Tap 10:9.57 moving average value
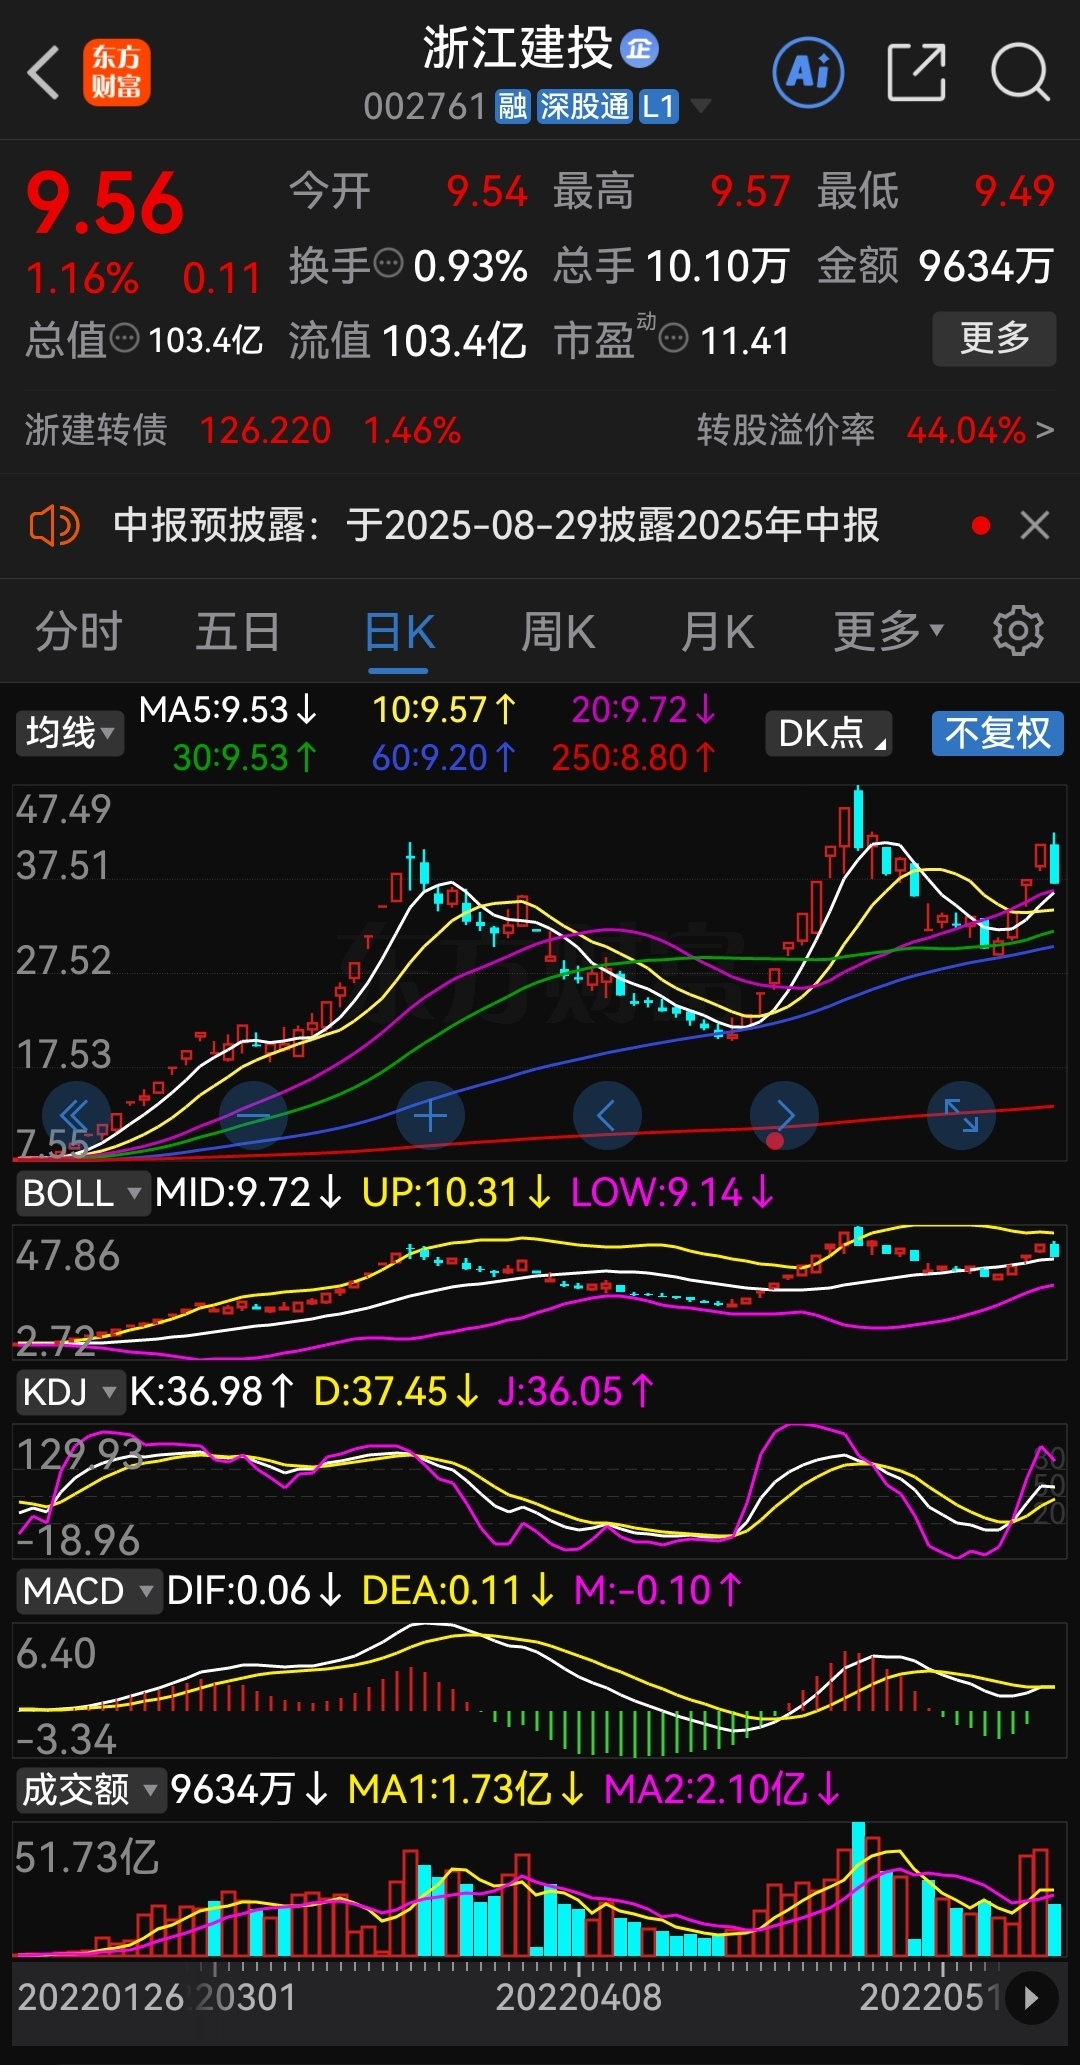This screenshot has height=2065, width=1080. pyautogui.click(x=444, y=710)
